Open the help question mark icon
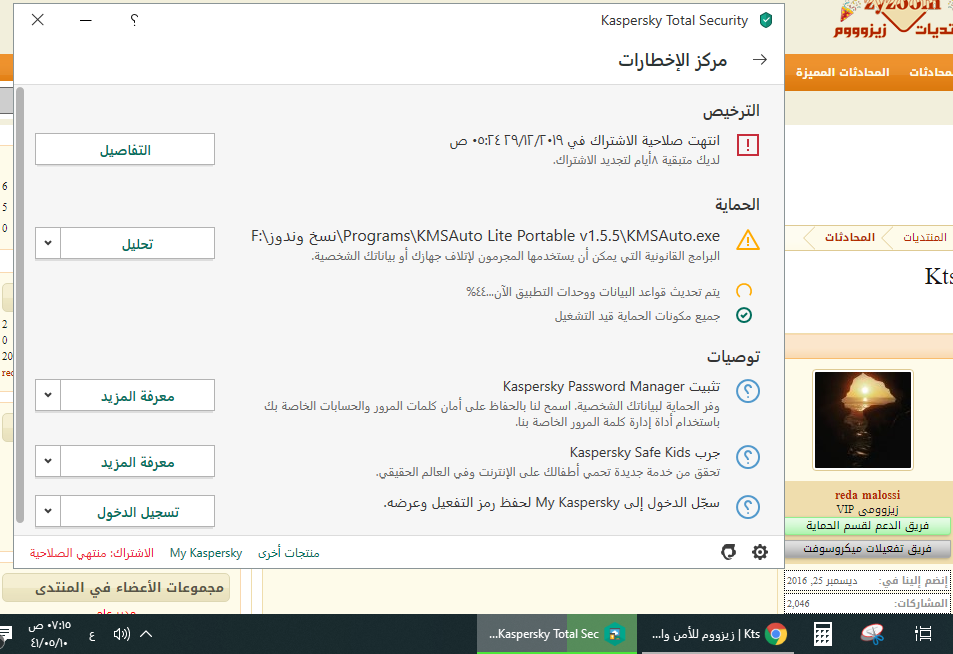Viewport: 953px width, 654px height. pos(134,20)
